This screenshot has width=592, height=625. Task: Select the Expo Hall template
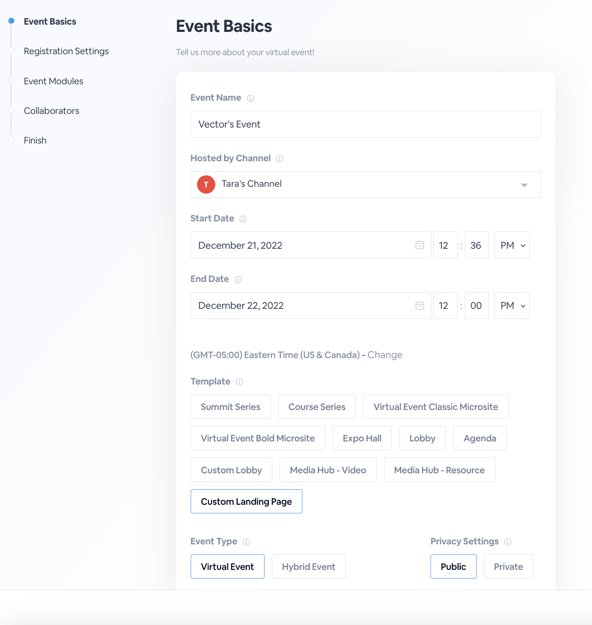(362, 438)
